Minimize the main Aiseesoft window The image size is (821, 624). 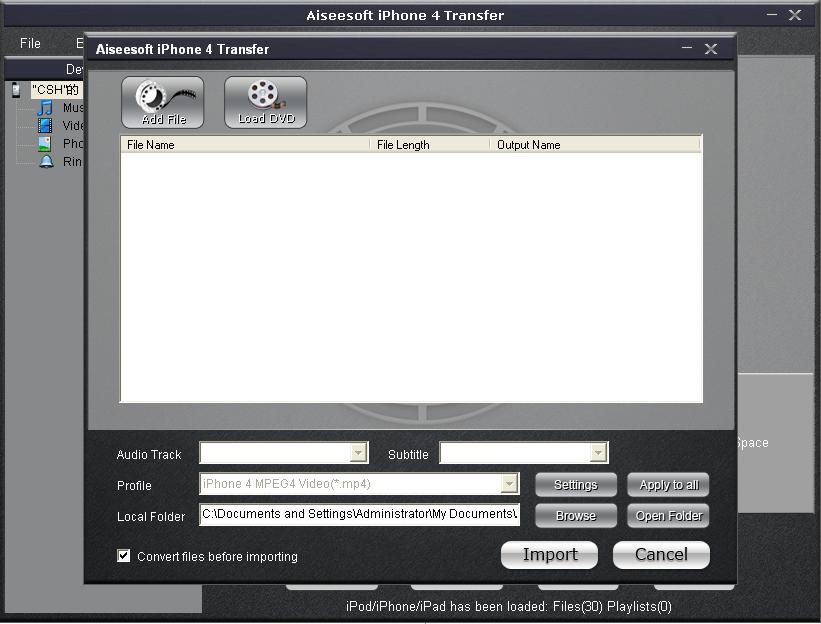click(x=772, y=15)
